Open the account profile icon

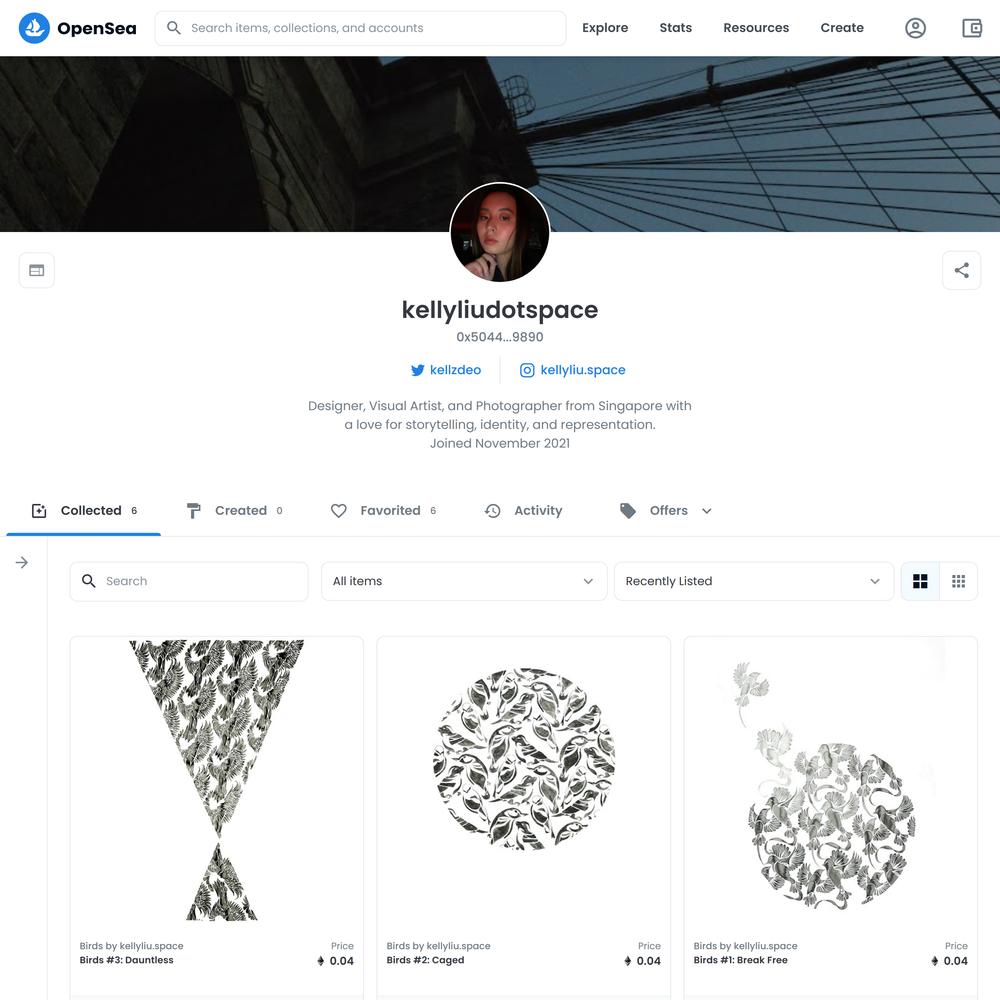click(x=915, y=28)
